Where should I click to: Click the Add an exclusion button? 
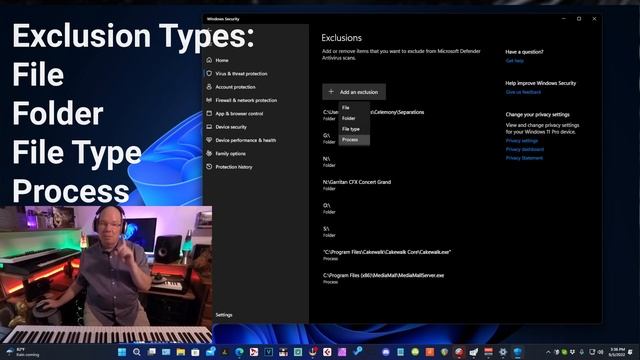(354, 92)
